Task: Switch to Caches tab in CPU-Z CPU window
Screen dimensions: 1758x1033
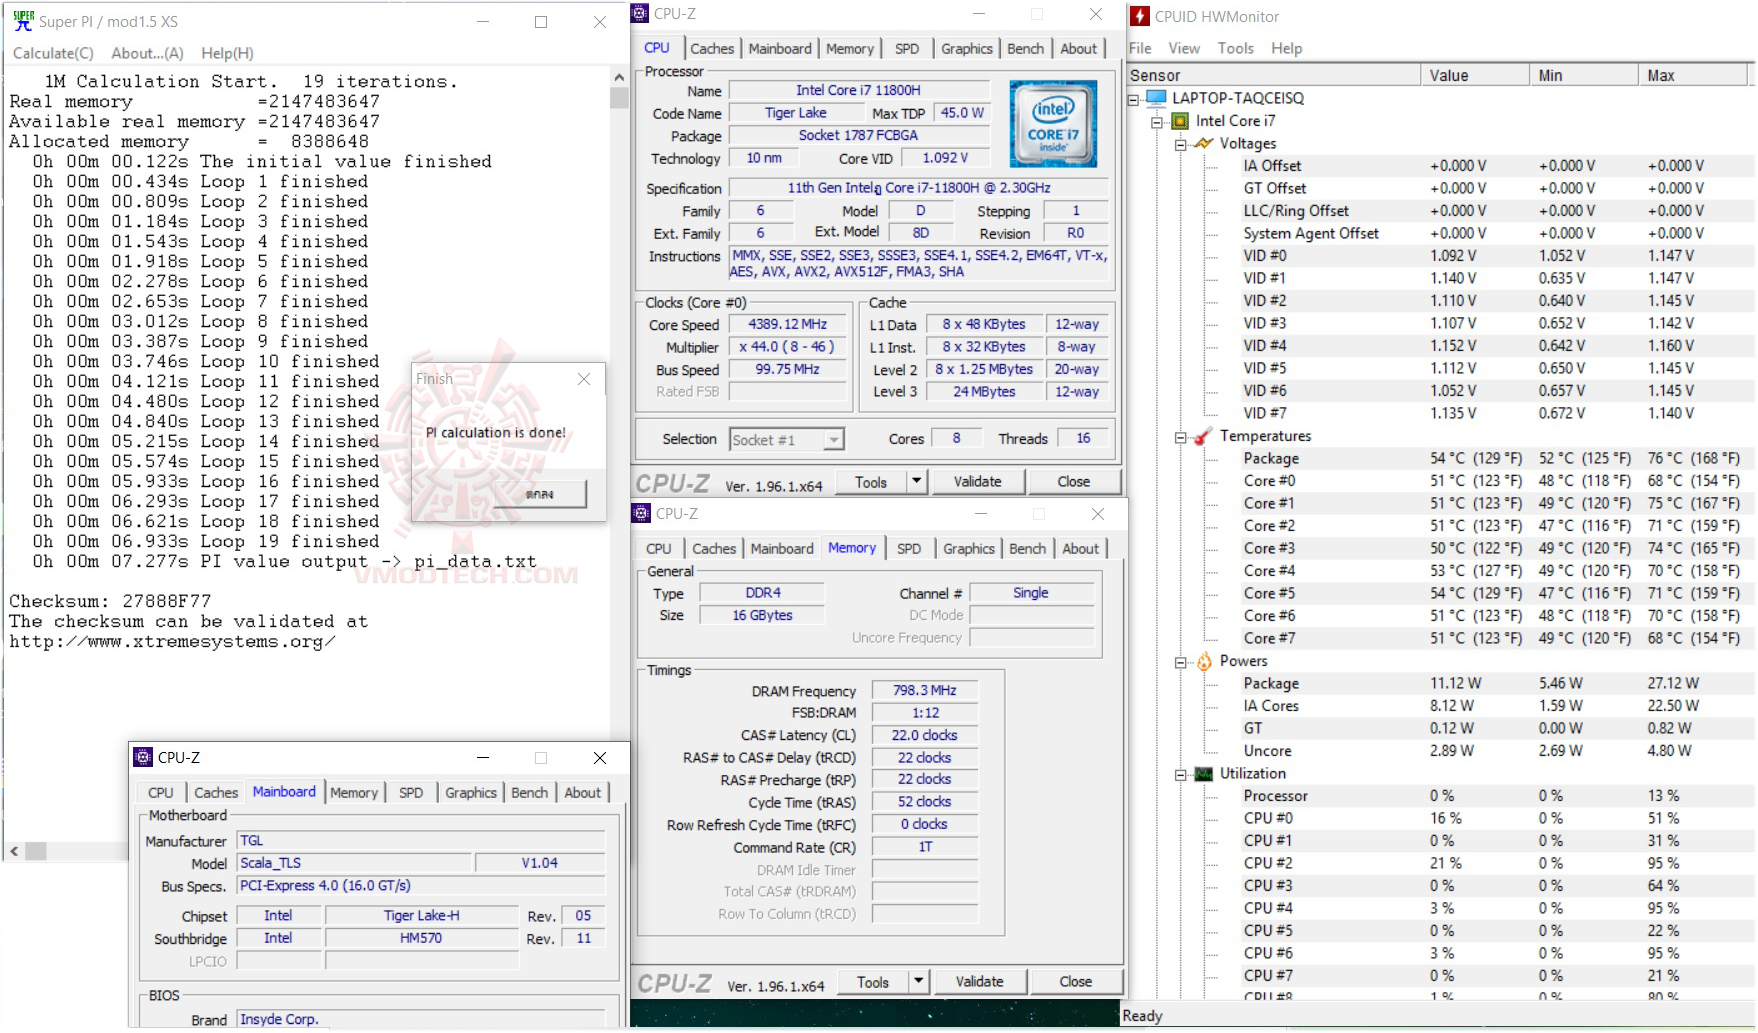Action: tap(712, 49)
